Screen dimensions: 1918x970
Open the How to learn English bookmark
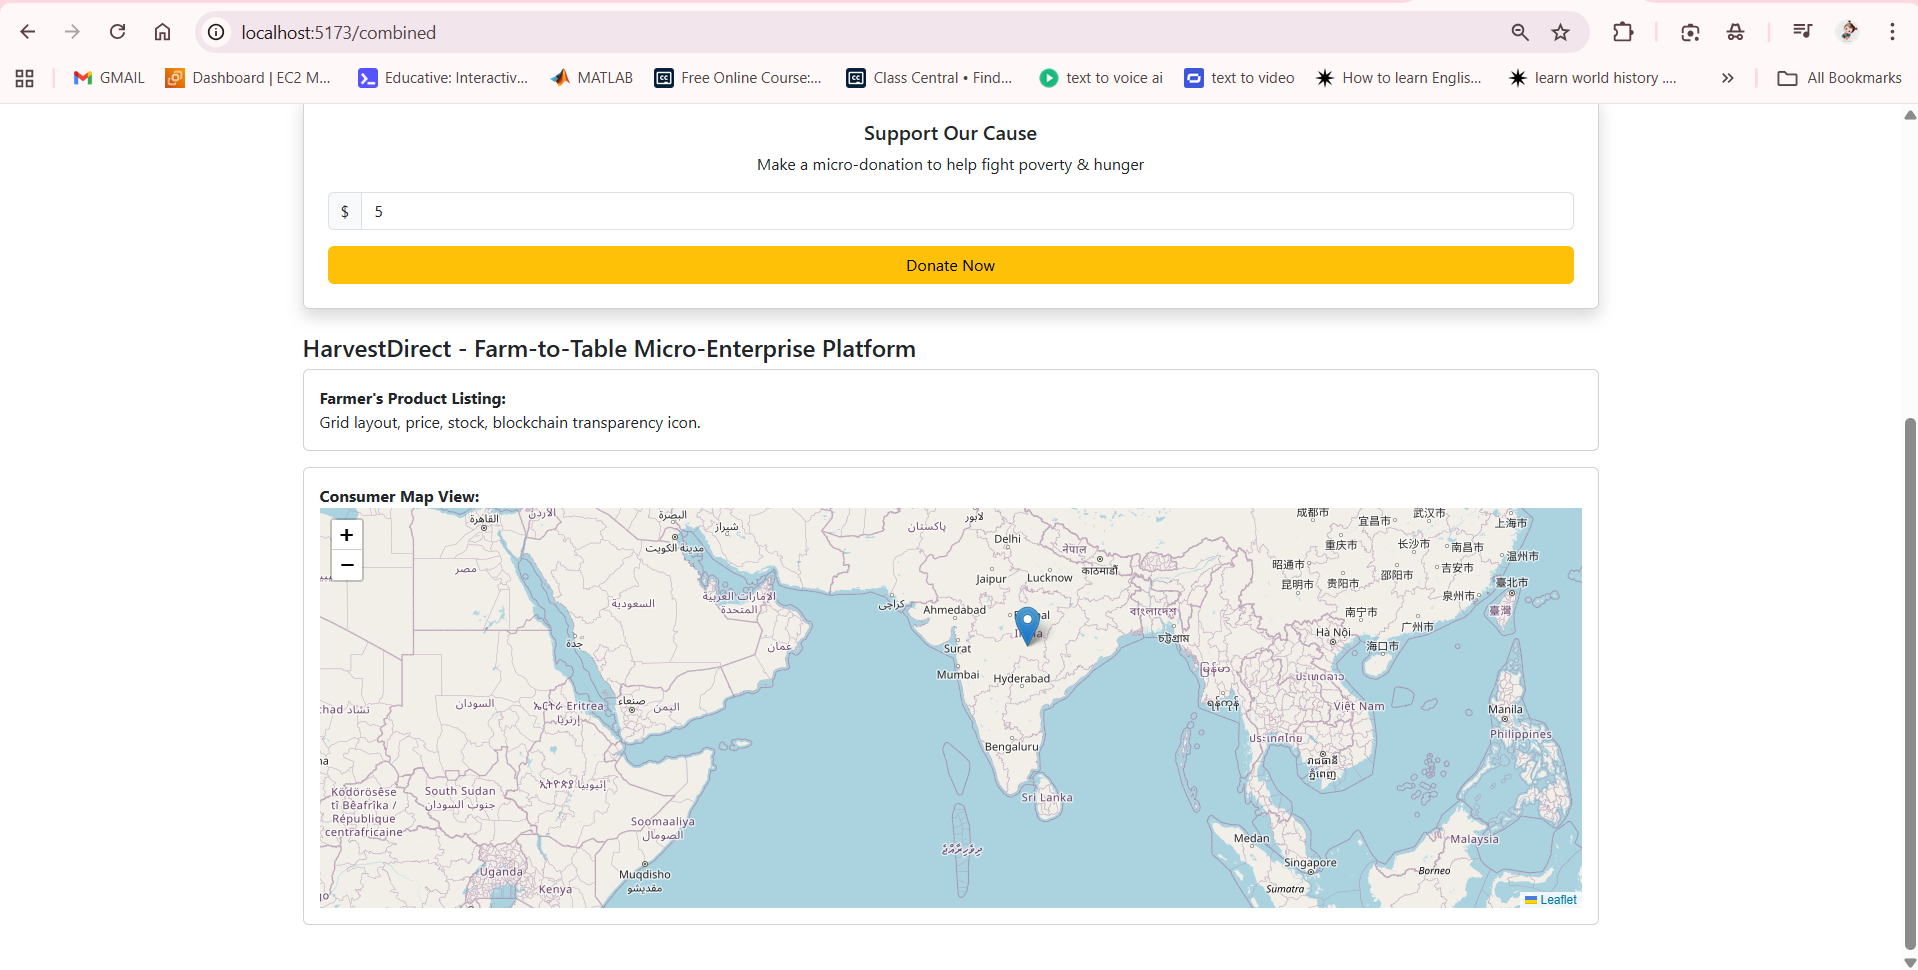pyautogui.click(x=1399, y=78)
